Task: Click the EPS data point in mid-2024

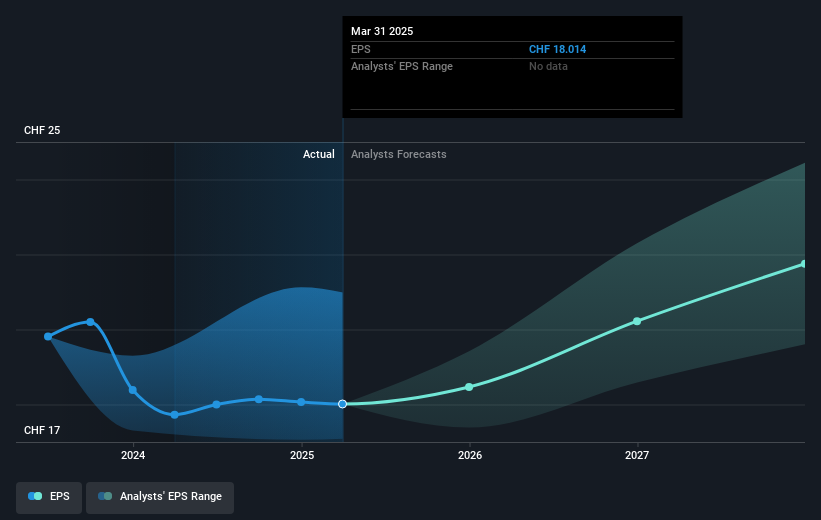Action: click(x=217, y=404)
